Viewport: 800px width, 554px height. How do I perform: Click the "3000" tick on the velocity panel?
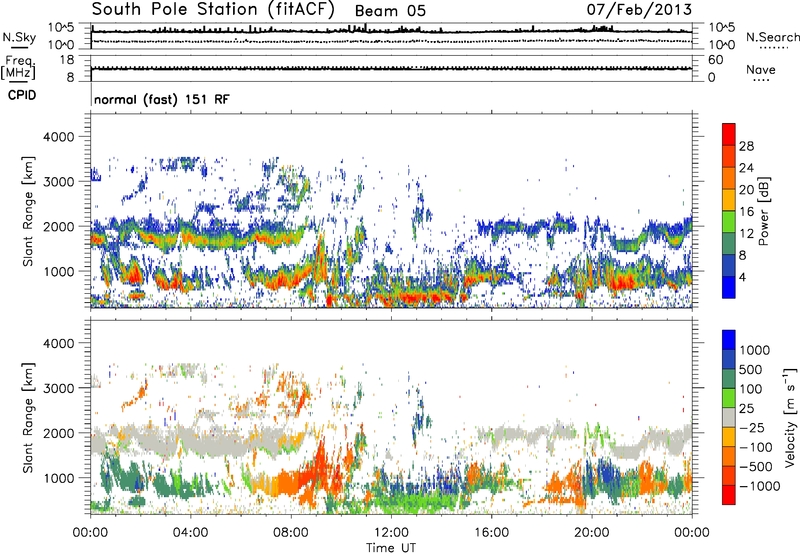click(x=58, y=388)
